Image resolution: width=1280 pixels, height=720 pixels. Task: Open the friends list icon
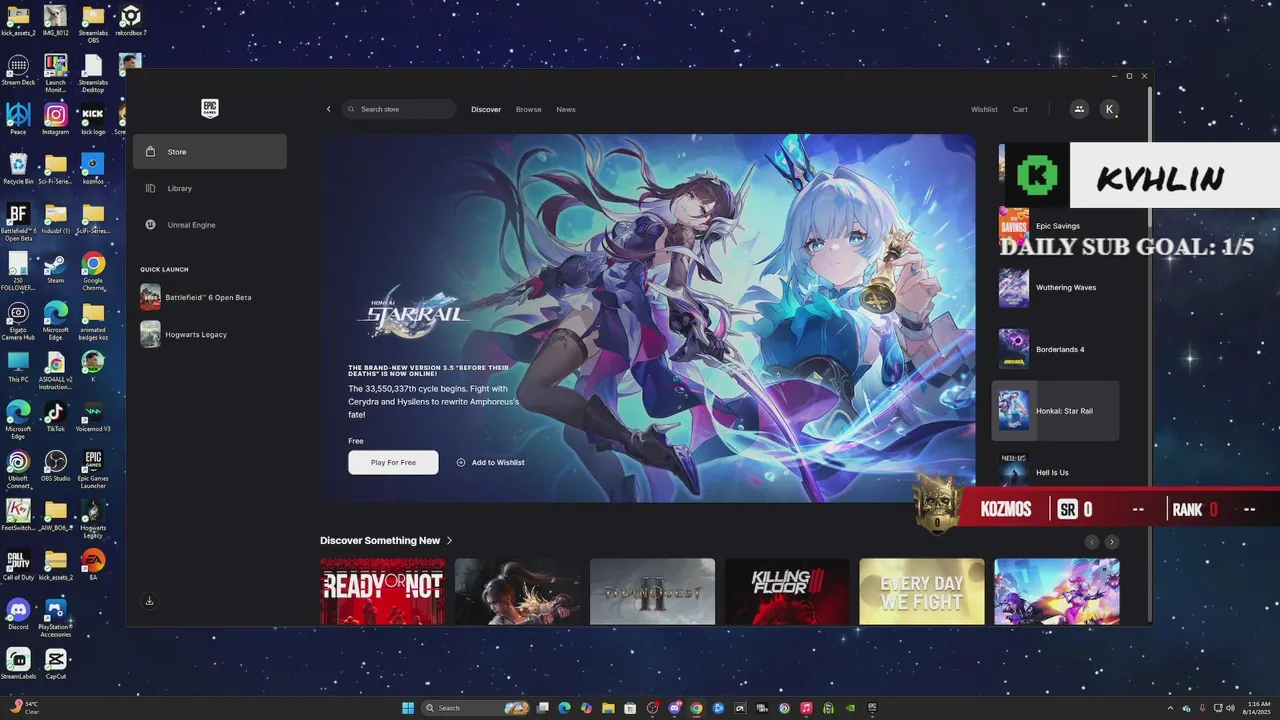coord(1078,109)
